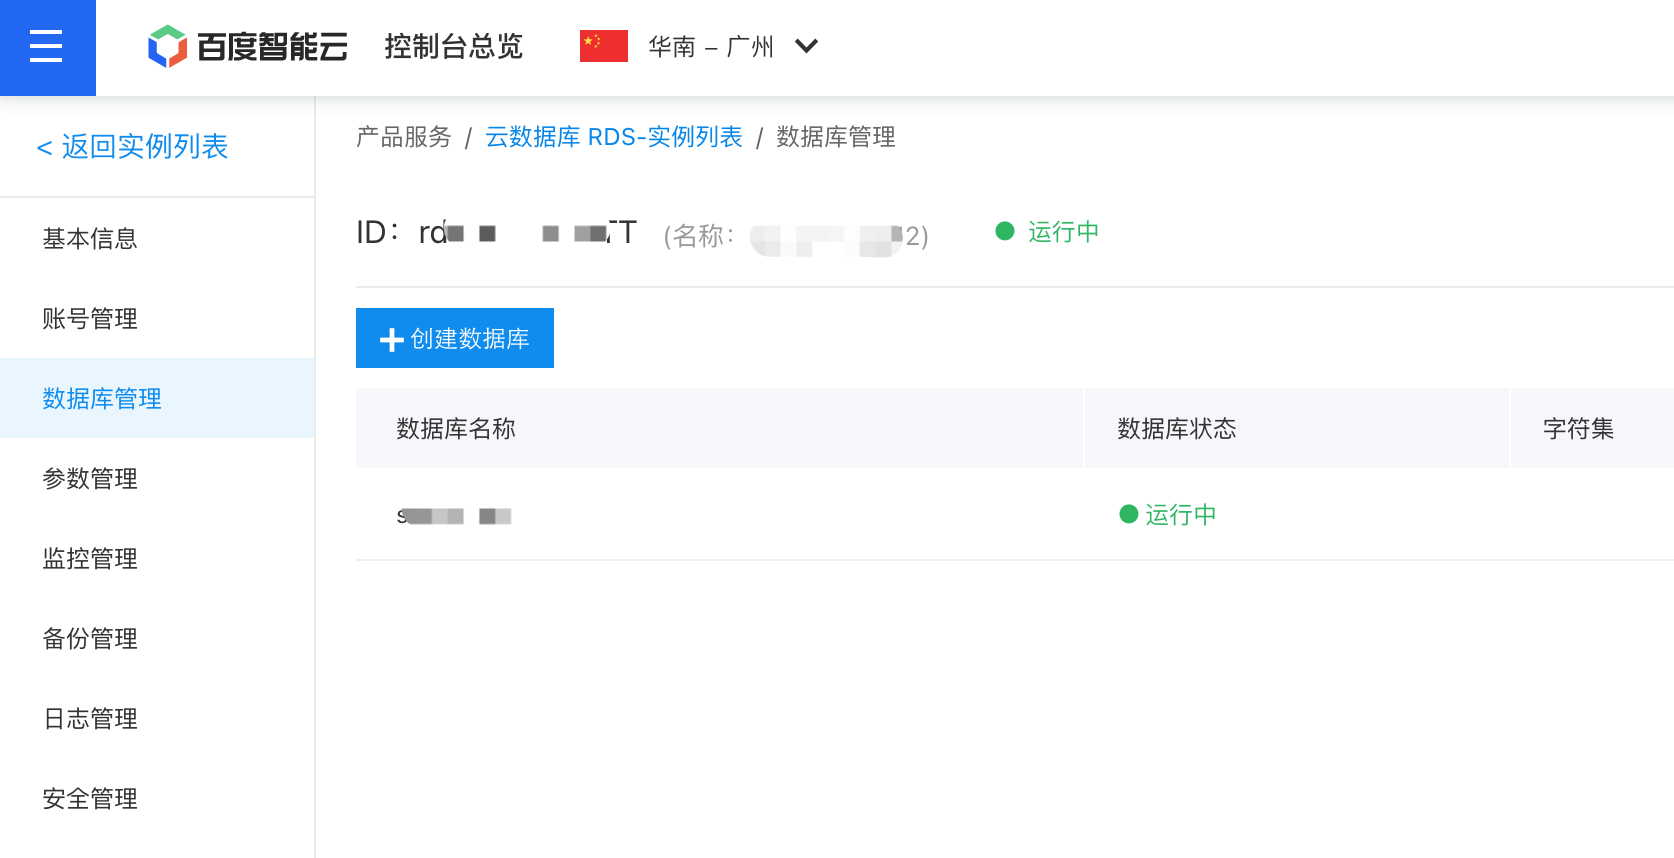The height and width of the screenshot is (858, 1674).
Task: Open the hamburger navigation menu
Action: (x=47, y=47)
